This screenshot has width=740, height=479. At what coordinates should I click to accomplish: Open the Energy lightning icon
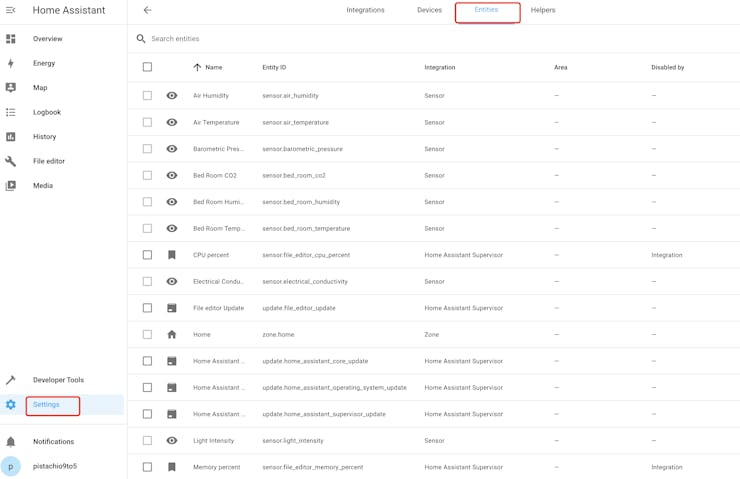coord(11,63)
